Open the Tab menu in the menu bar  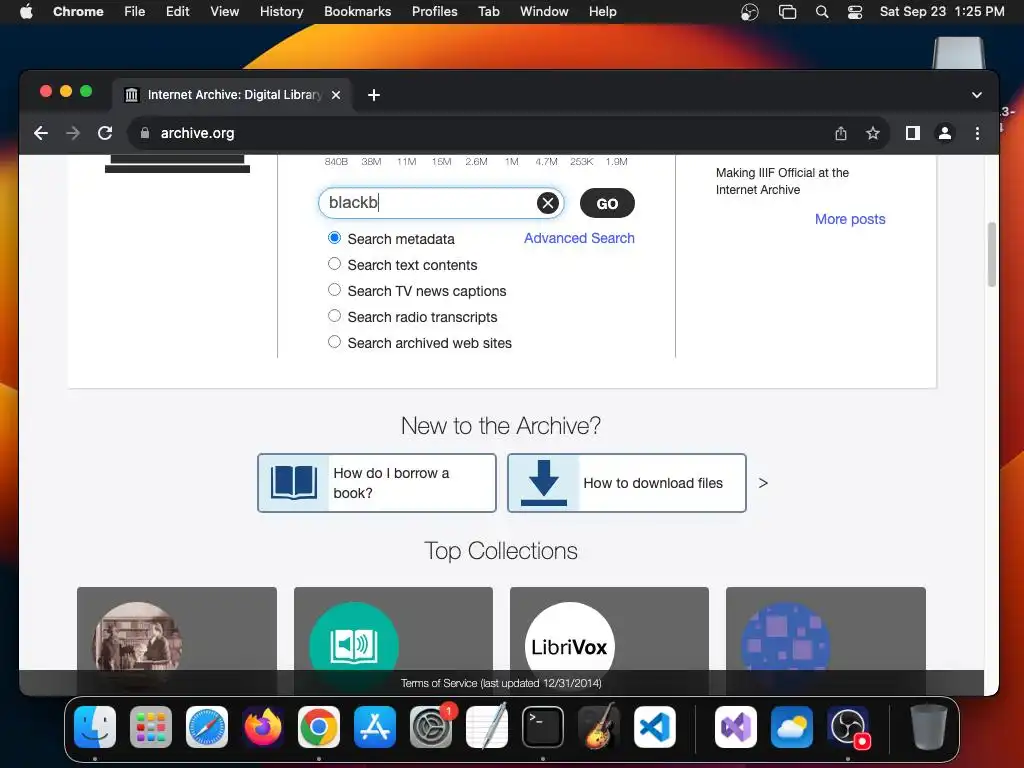488,12
